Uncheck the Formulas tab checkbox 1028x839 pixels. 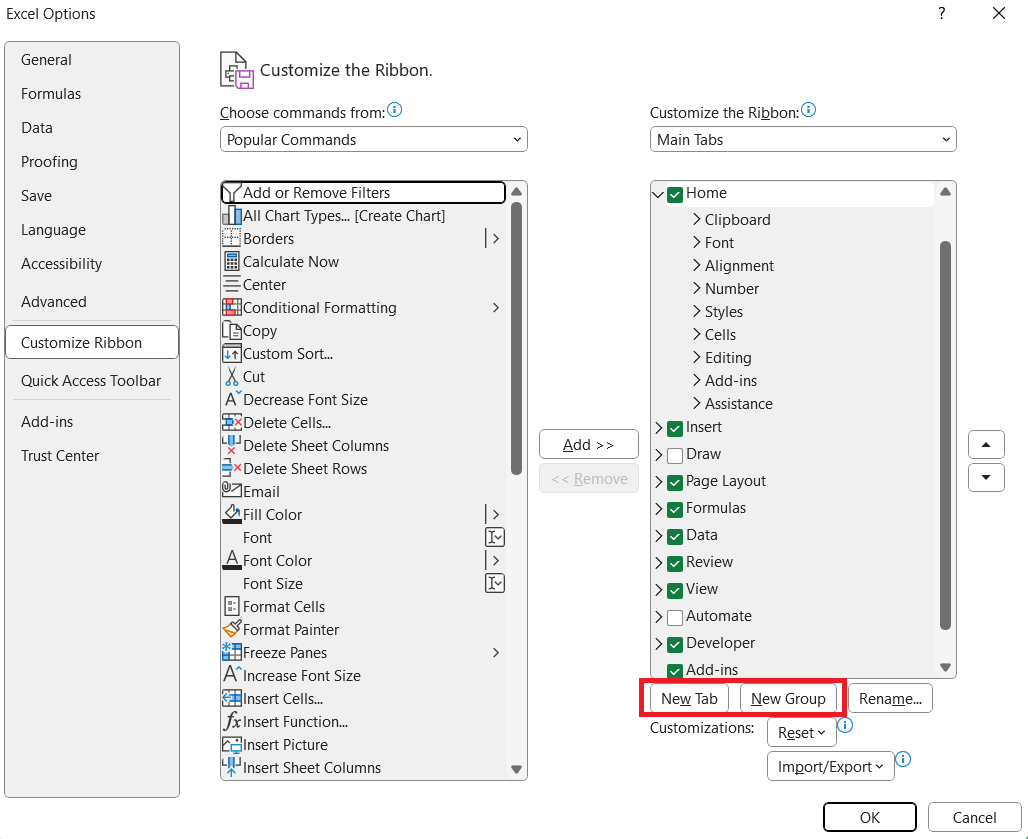[x=675, y=509]
